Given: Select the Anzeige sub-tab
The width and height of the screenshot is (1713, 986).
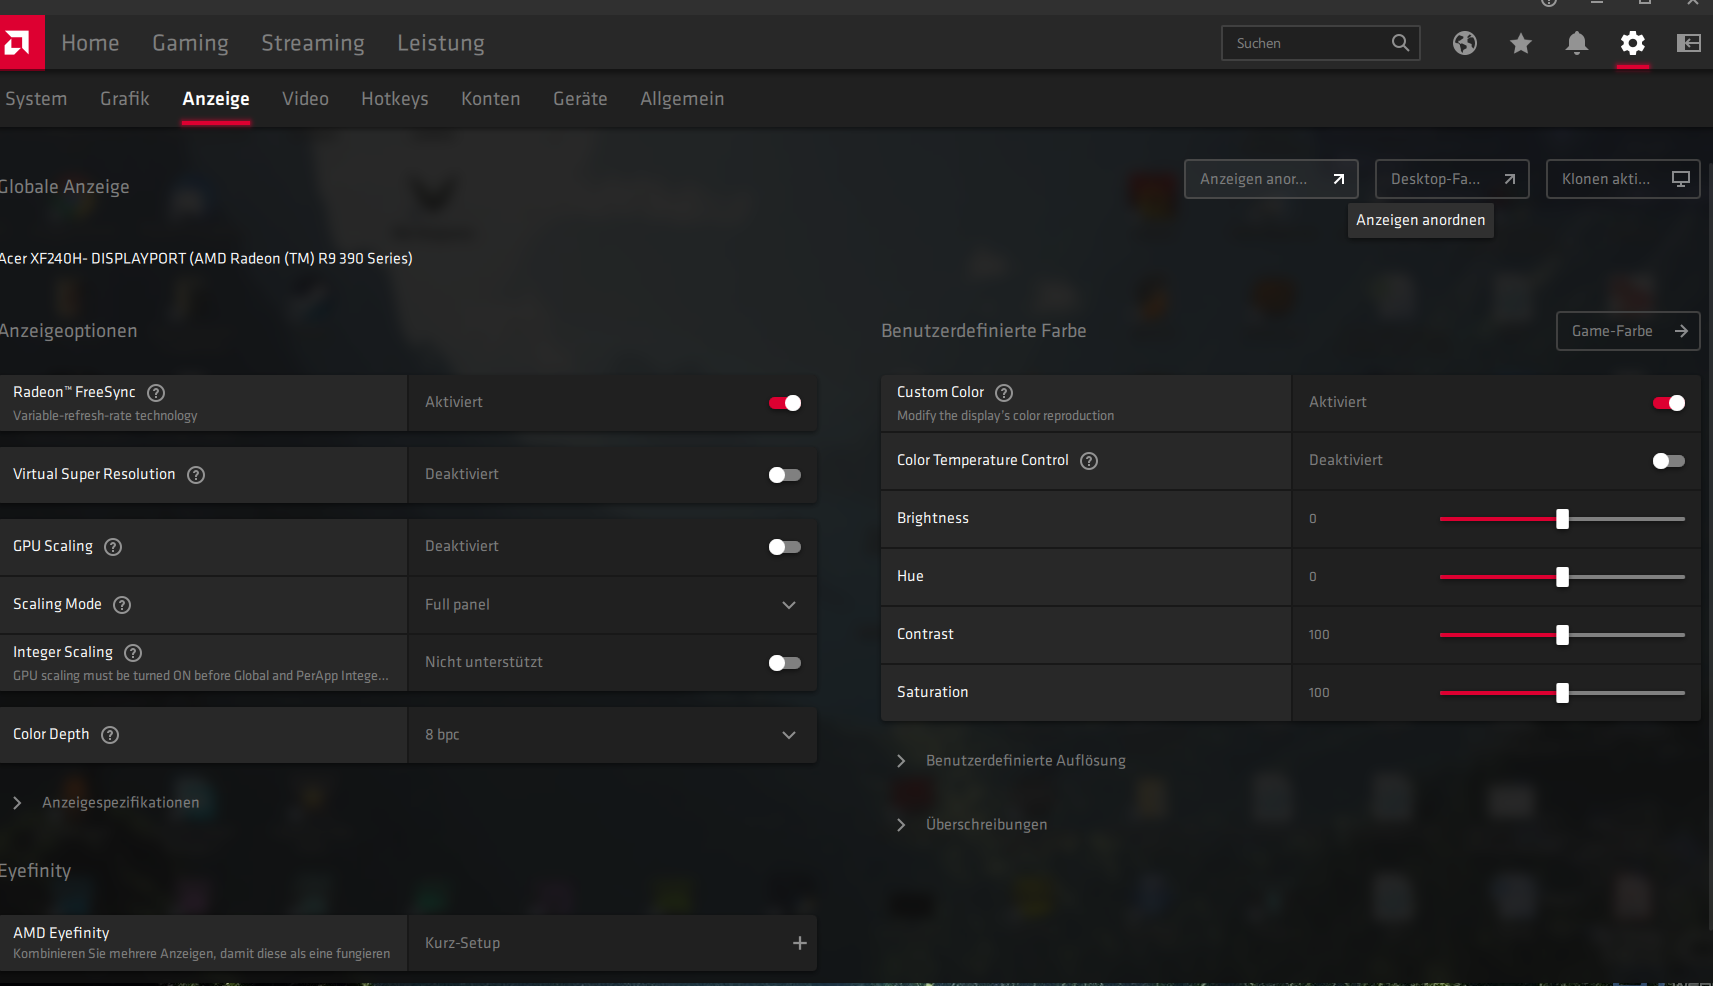Looking at the screenshot, I should (216, 99).
